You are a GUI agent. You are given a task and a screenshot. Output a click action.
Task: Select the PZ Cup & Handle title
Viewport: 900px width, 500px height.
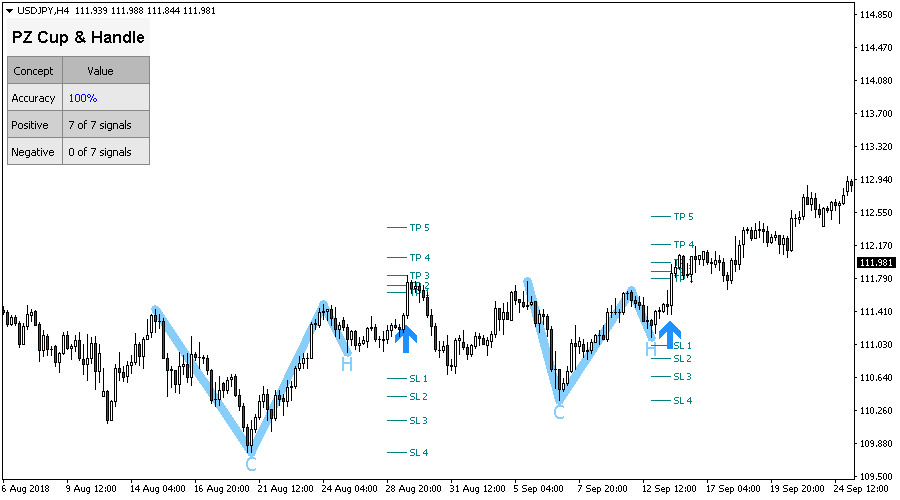coord(78,37)
